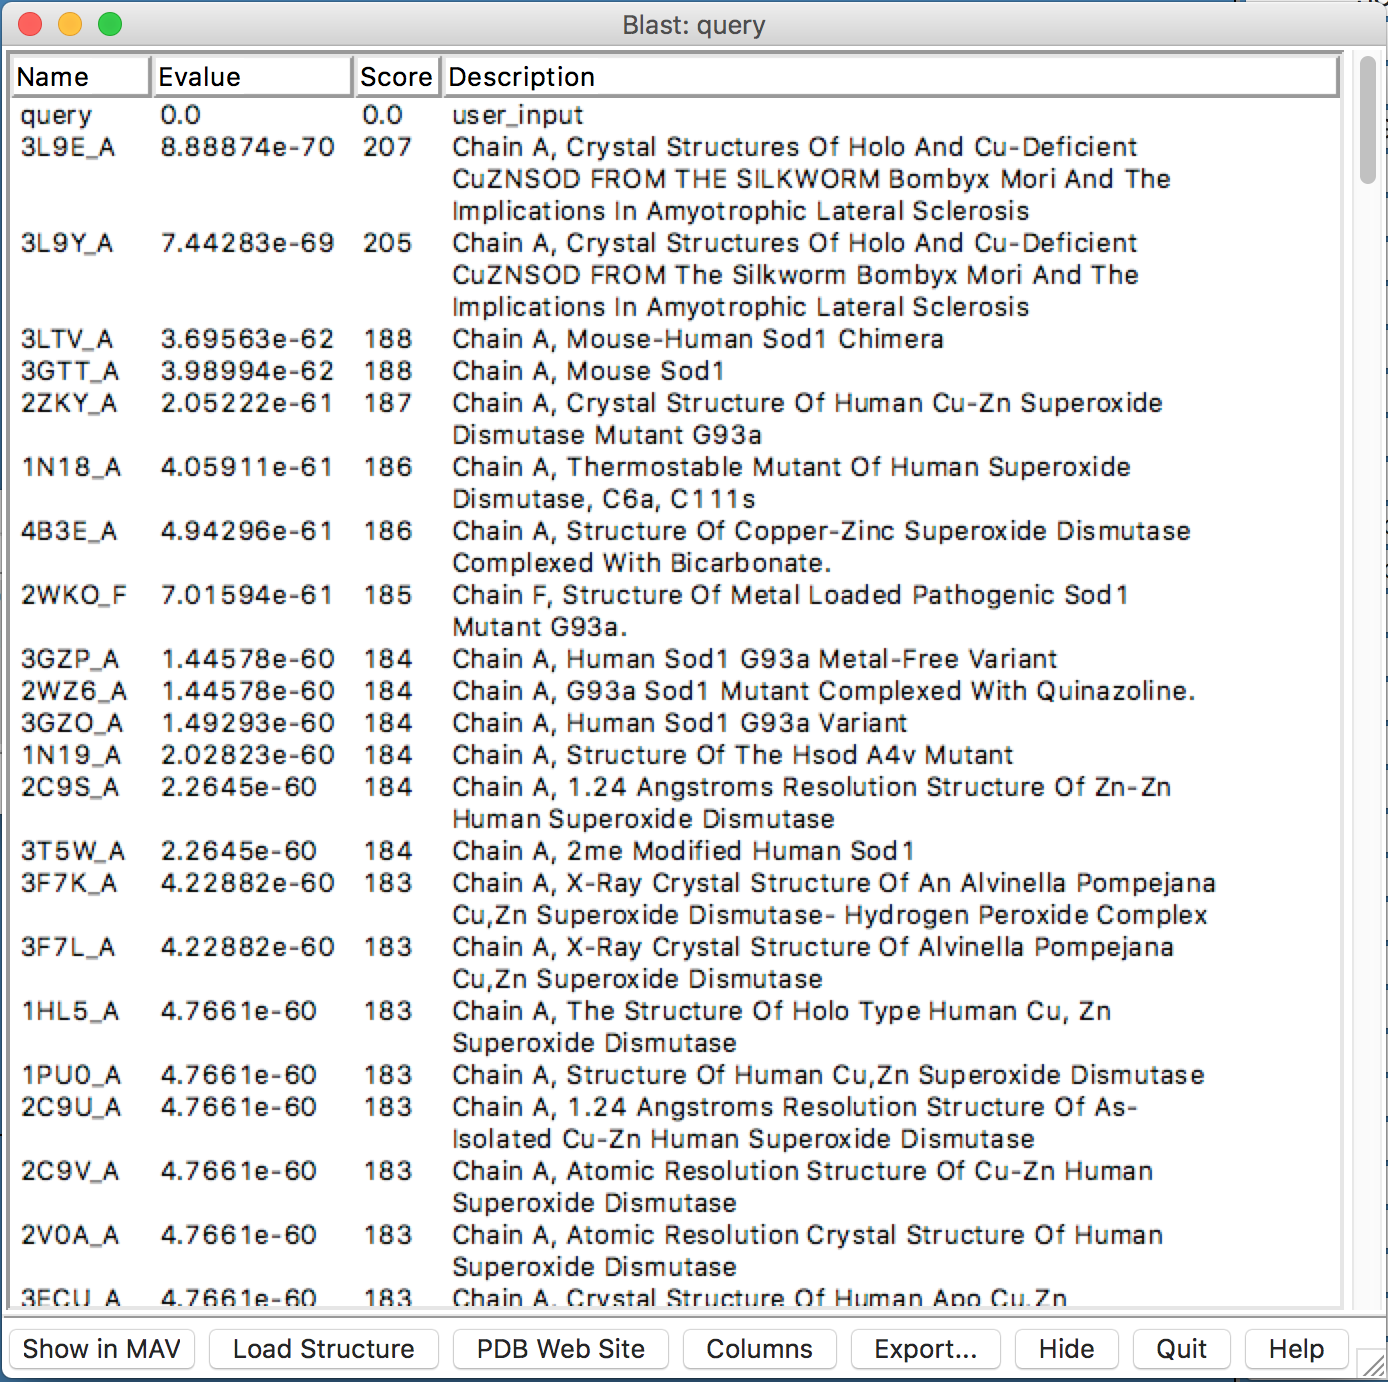
Task: Open Help for Blast results
Action: click(x=1296, y=1349)
